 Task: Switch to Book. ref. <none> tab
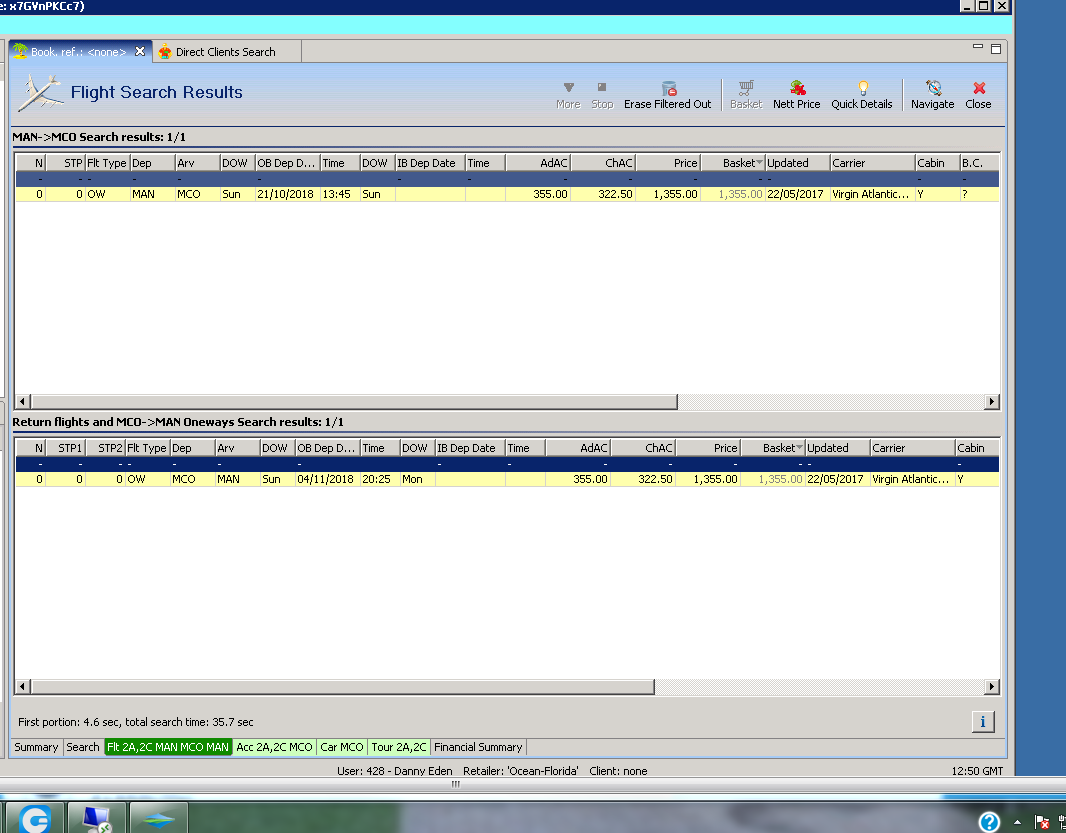point(80,52)
